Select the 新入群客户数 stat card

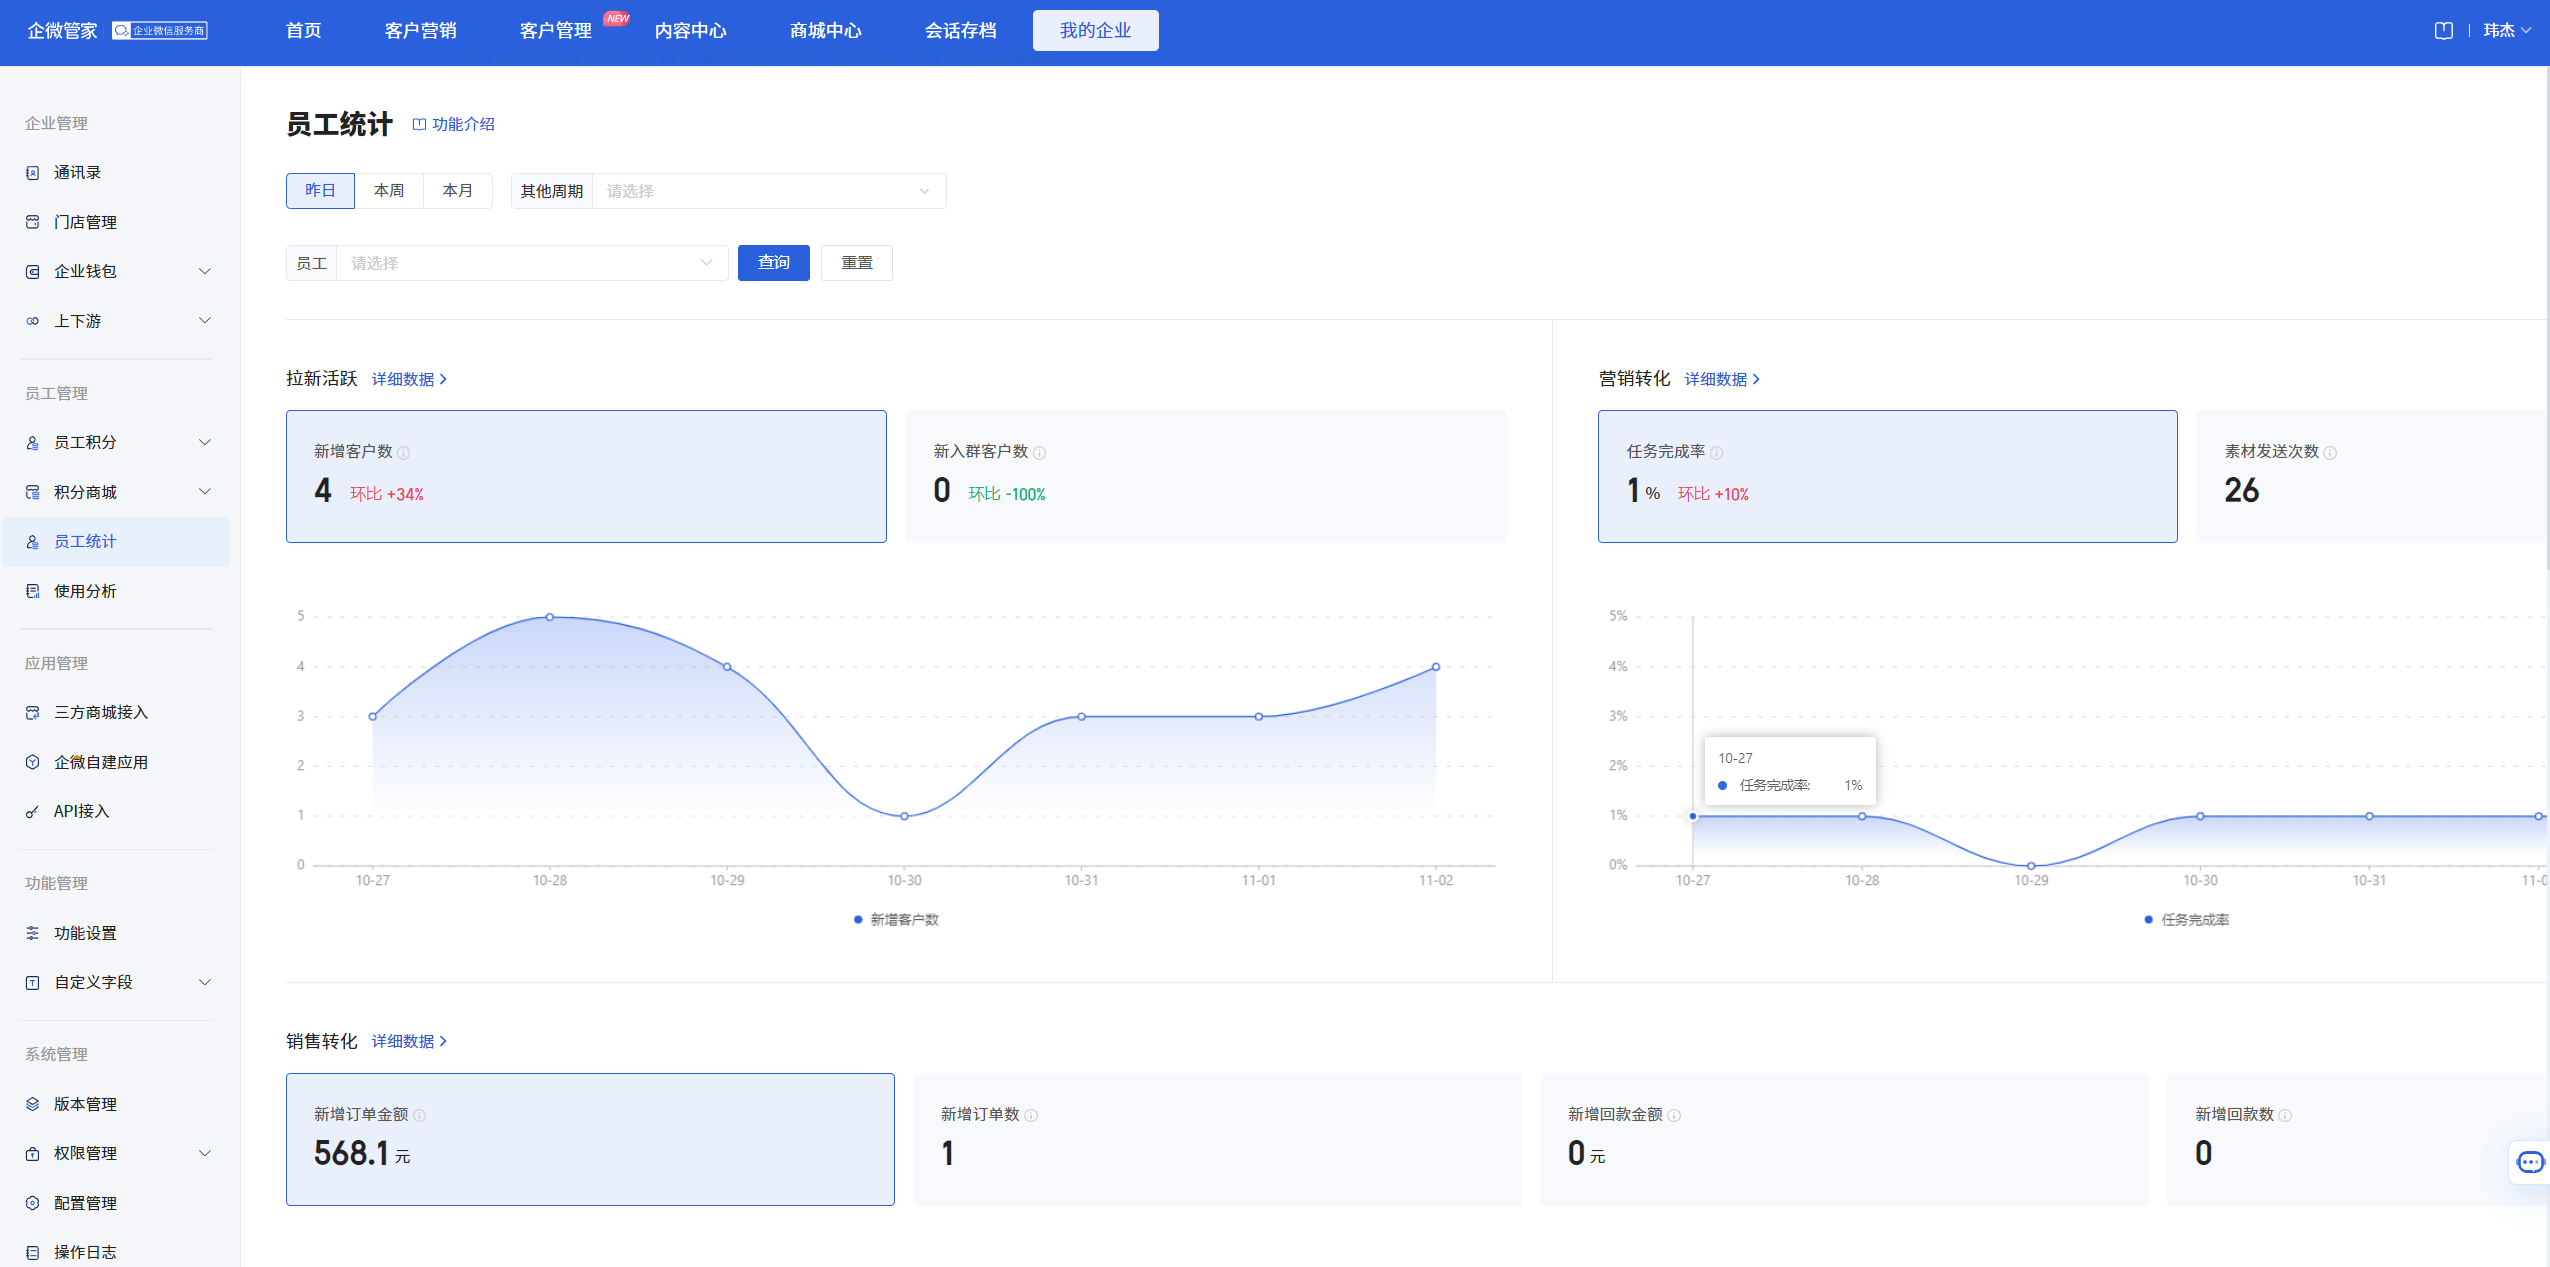[x=1206, y=477]
